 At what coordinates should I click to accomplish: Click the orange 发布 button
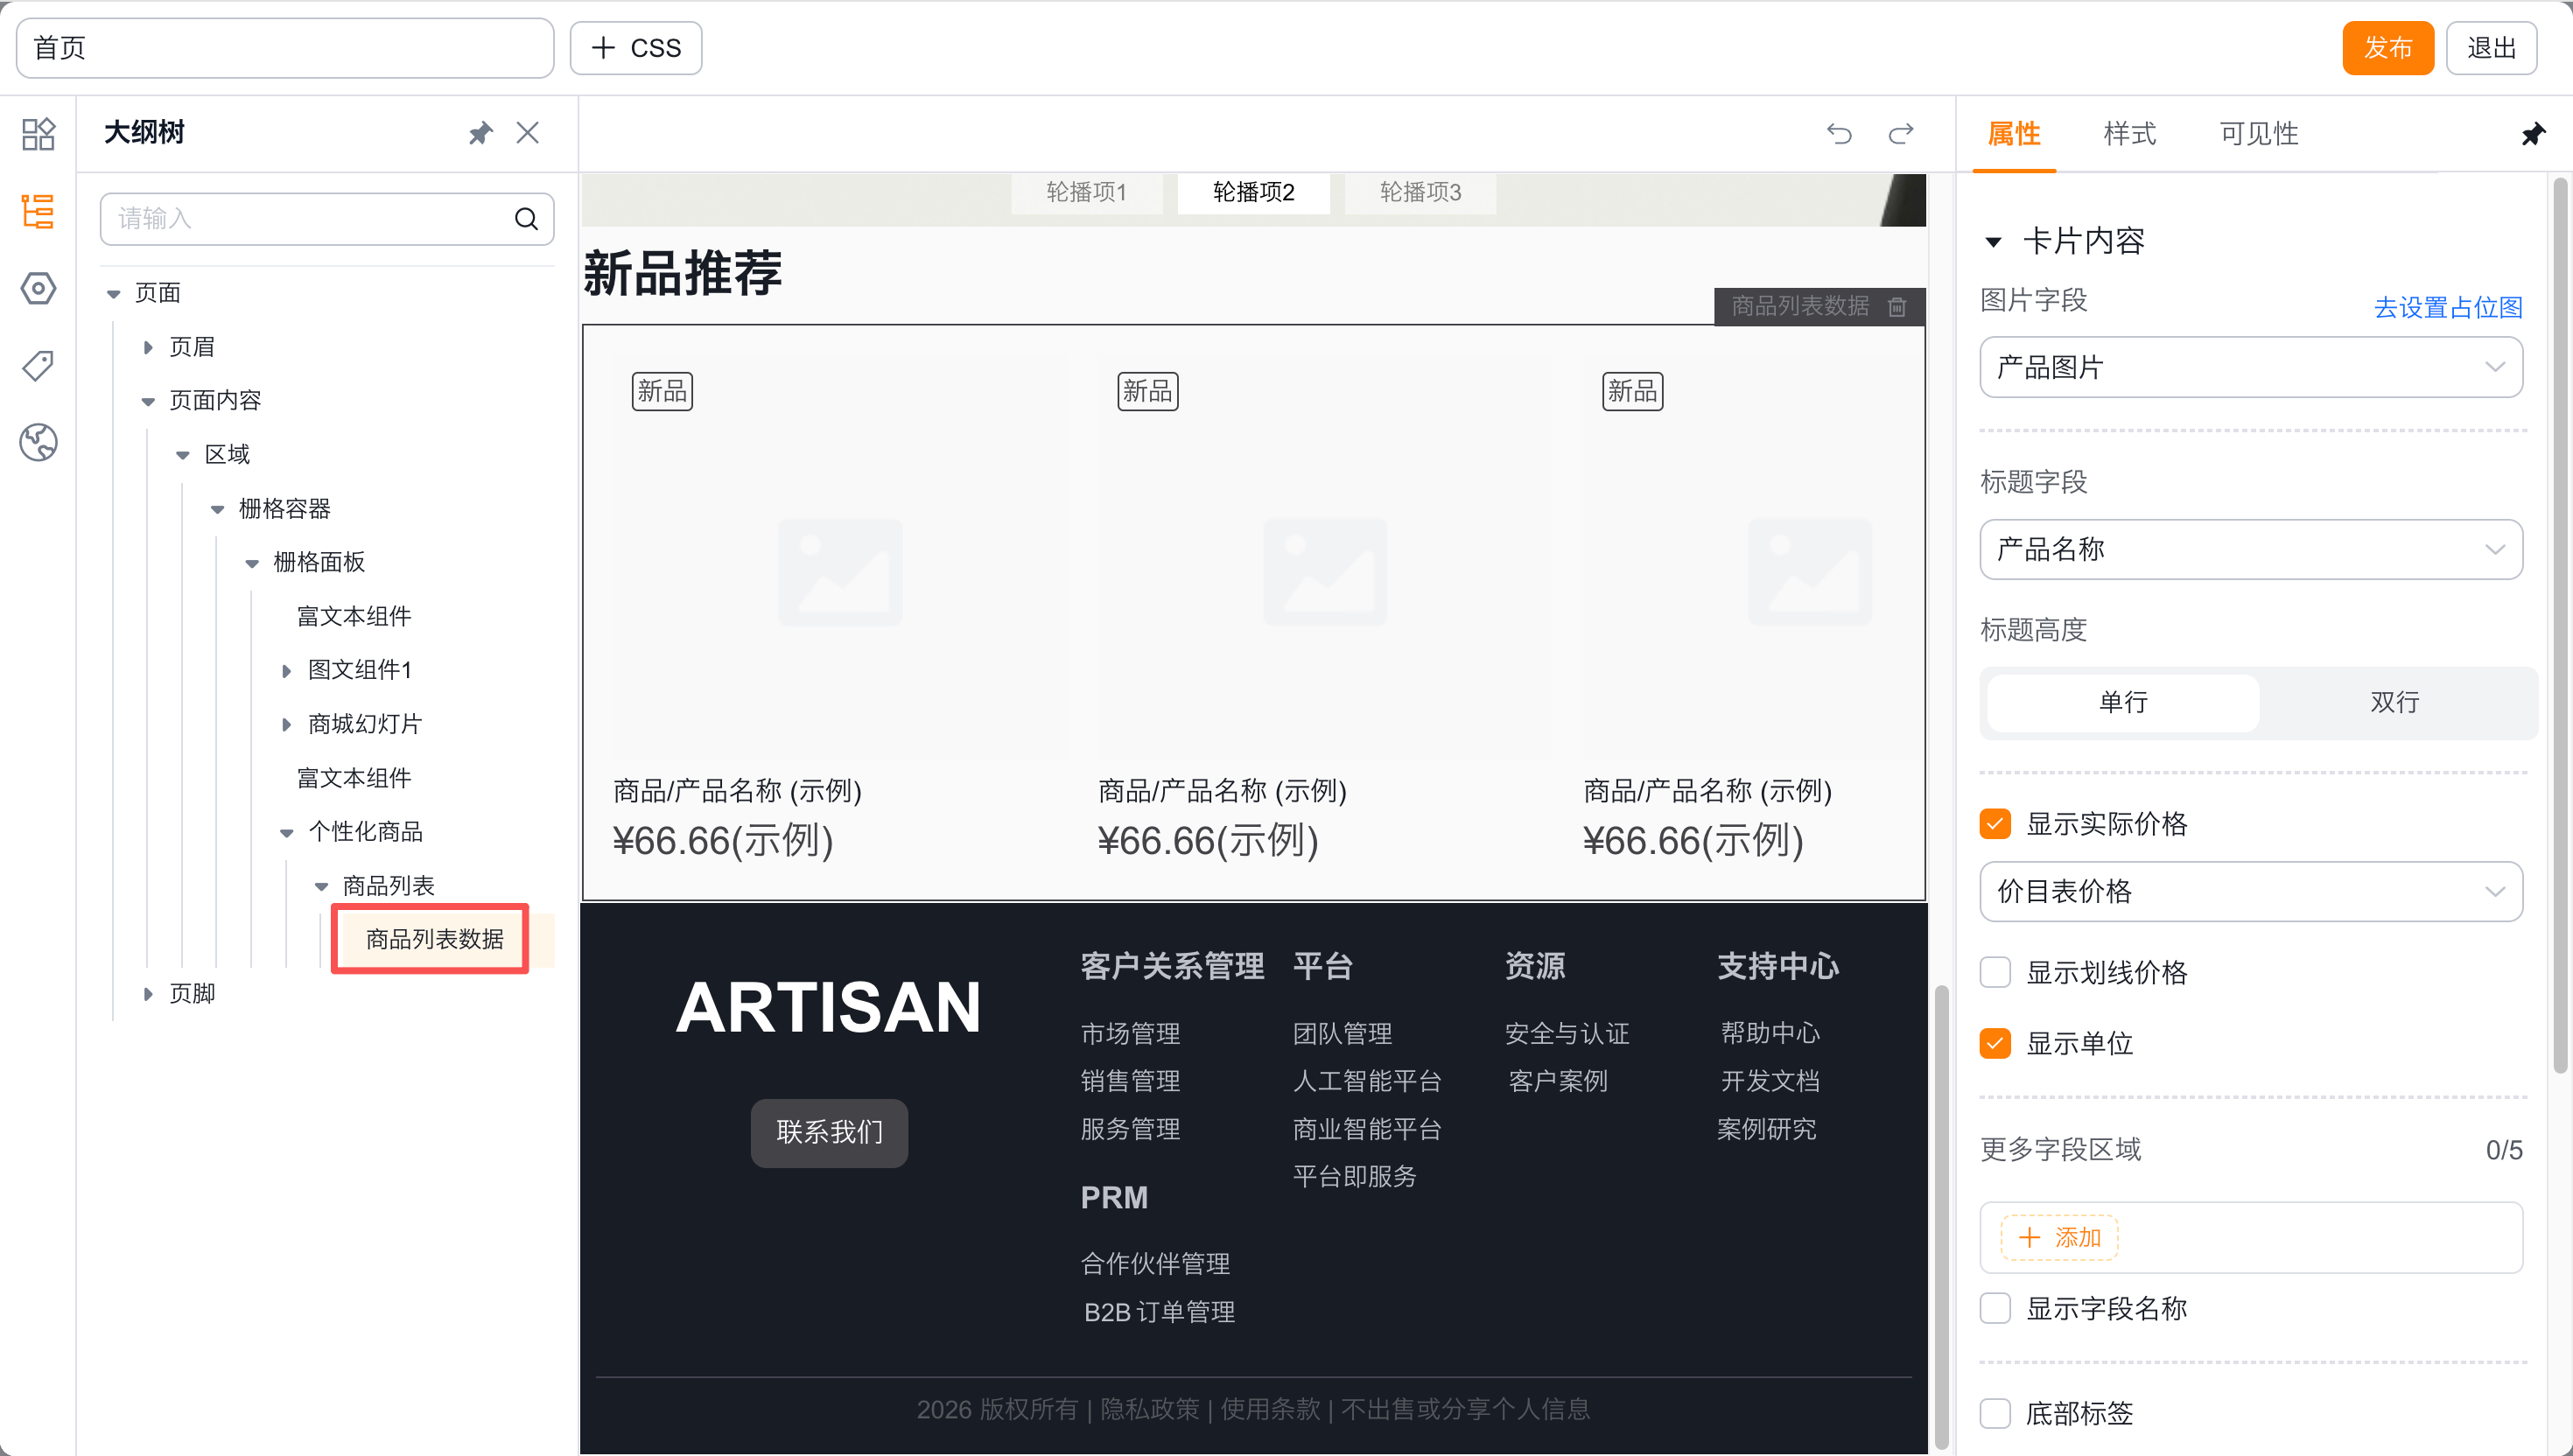point(2387,48)
